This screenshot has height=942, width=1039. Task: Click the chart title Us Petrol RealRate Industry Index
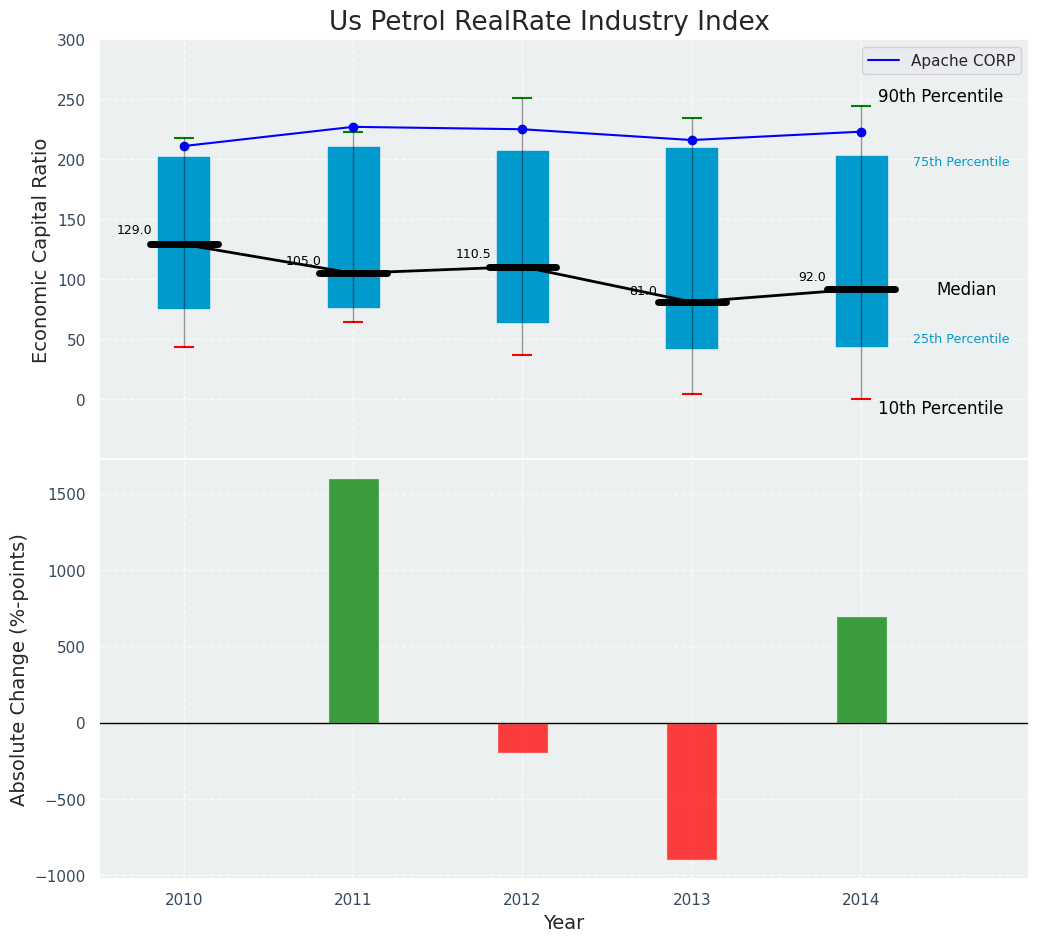pos(549,22)
